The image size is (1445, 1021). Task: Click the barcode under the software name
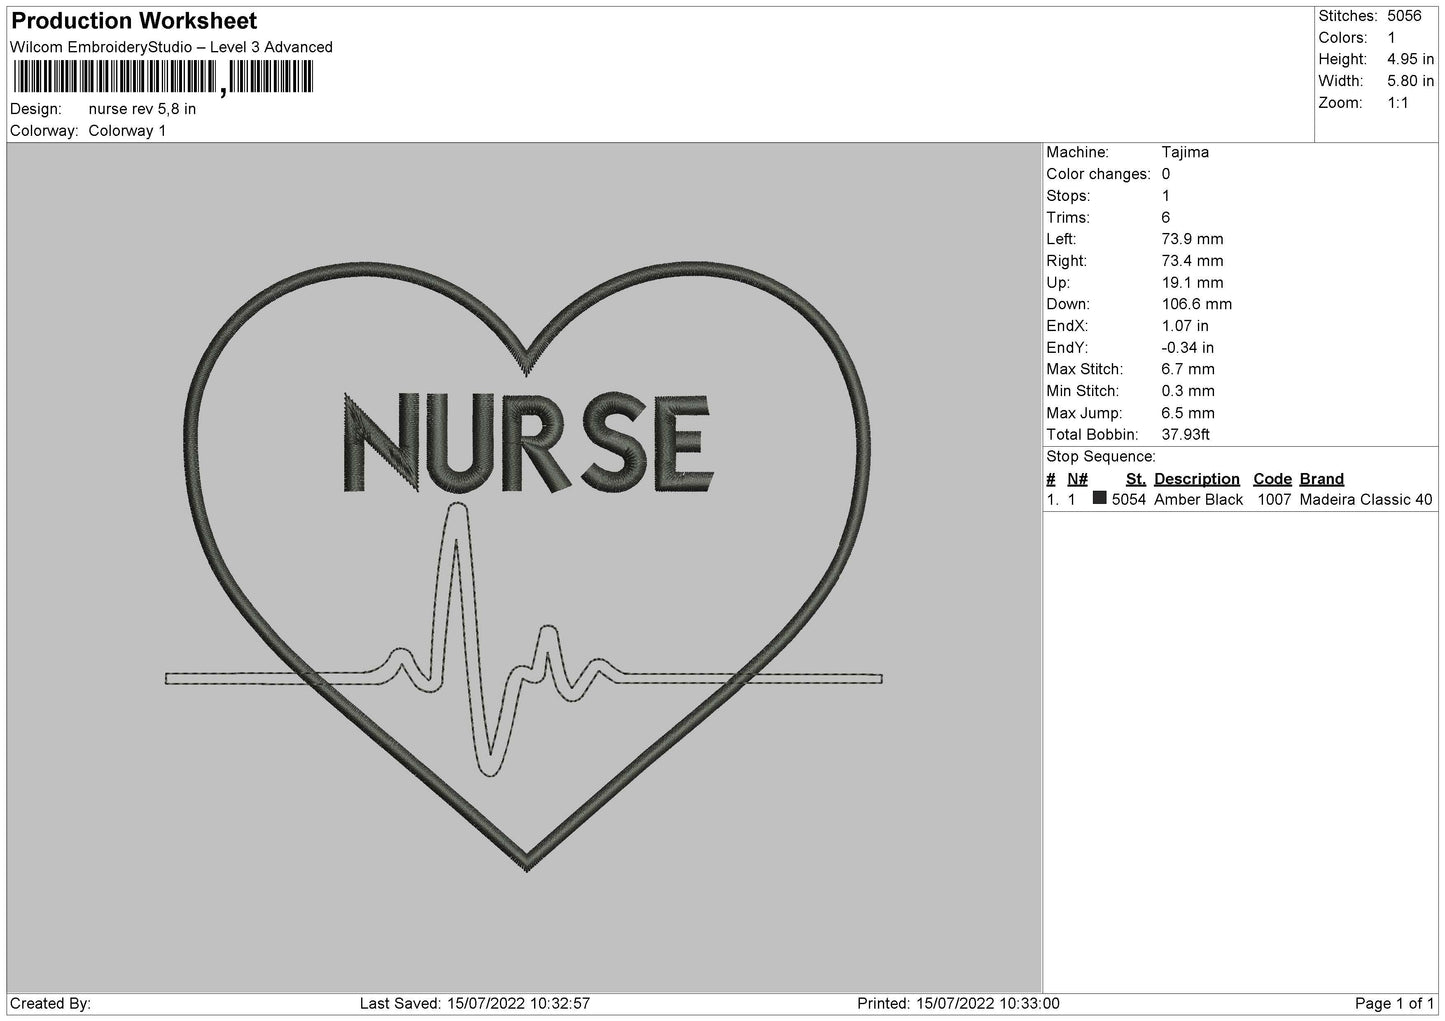(162, 77)
